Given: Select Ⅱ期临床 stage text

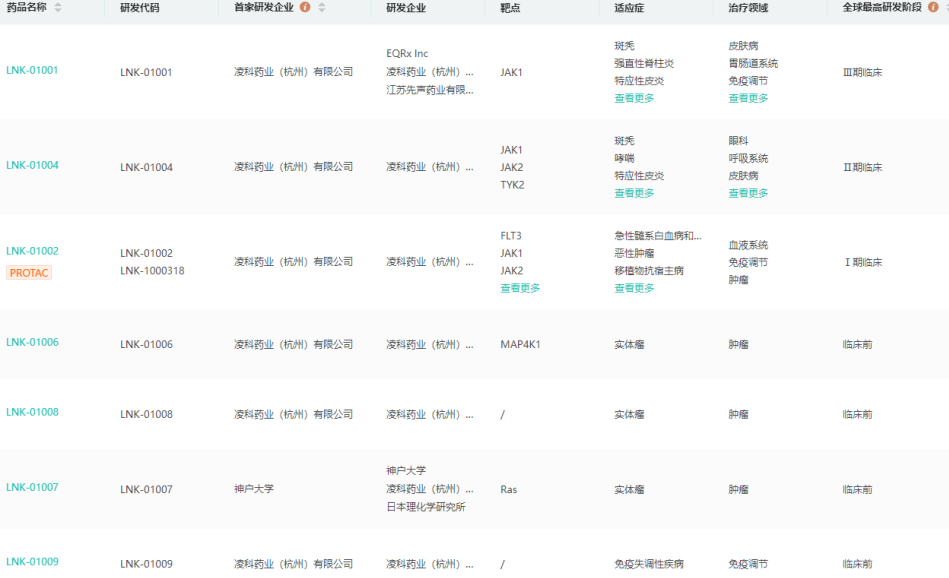Looking at the screenshot, I should (x=862, y=167).
